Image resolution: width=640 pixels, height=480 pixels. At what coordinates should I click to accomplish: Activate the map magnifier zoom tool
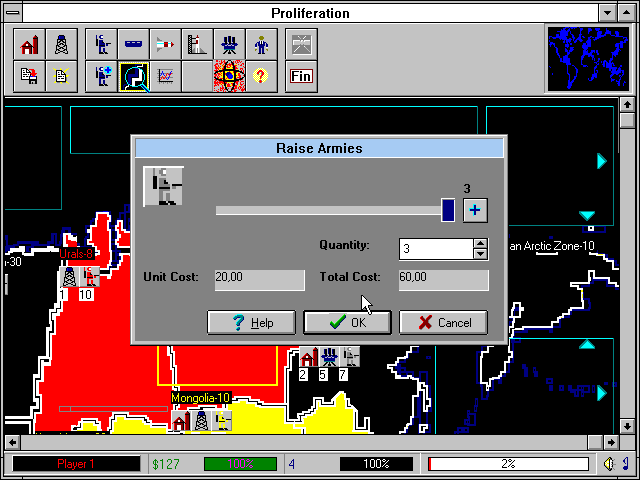tap(133, 76)
